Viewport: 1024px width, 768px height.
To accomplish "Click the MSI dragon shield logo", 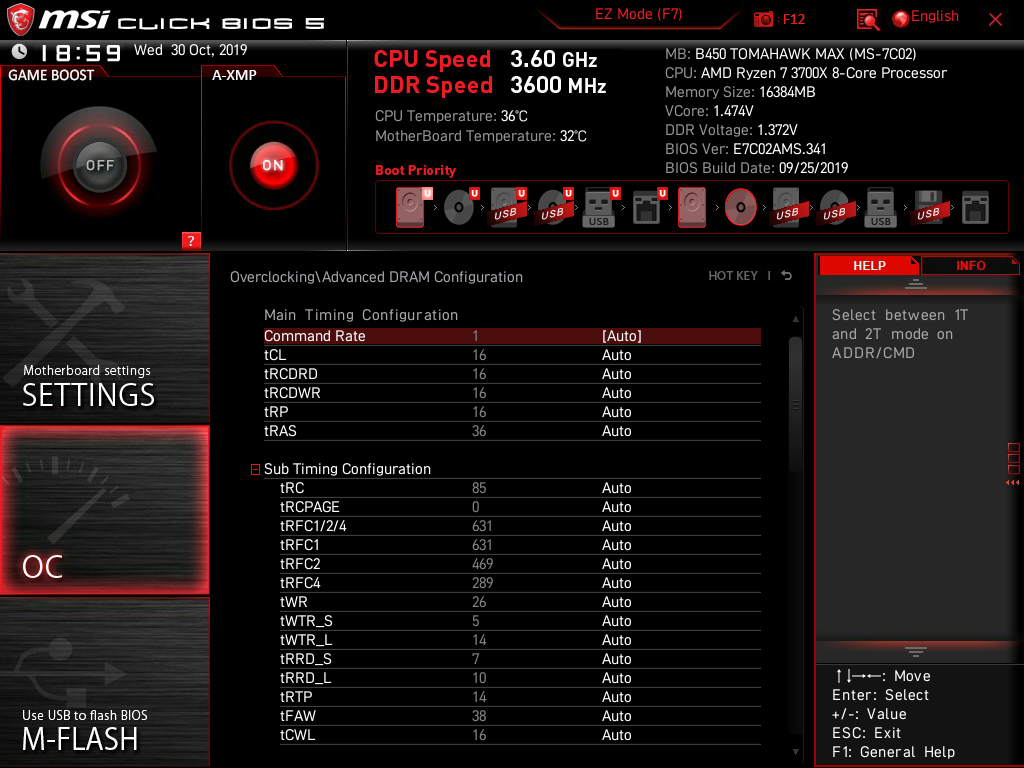I will [20, 19].
